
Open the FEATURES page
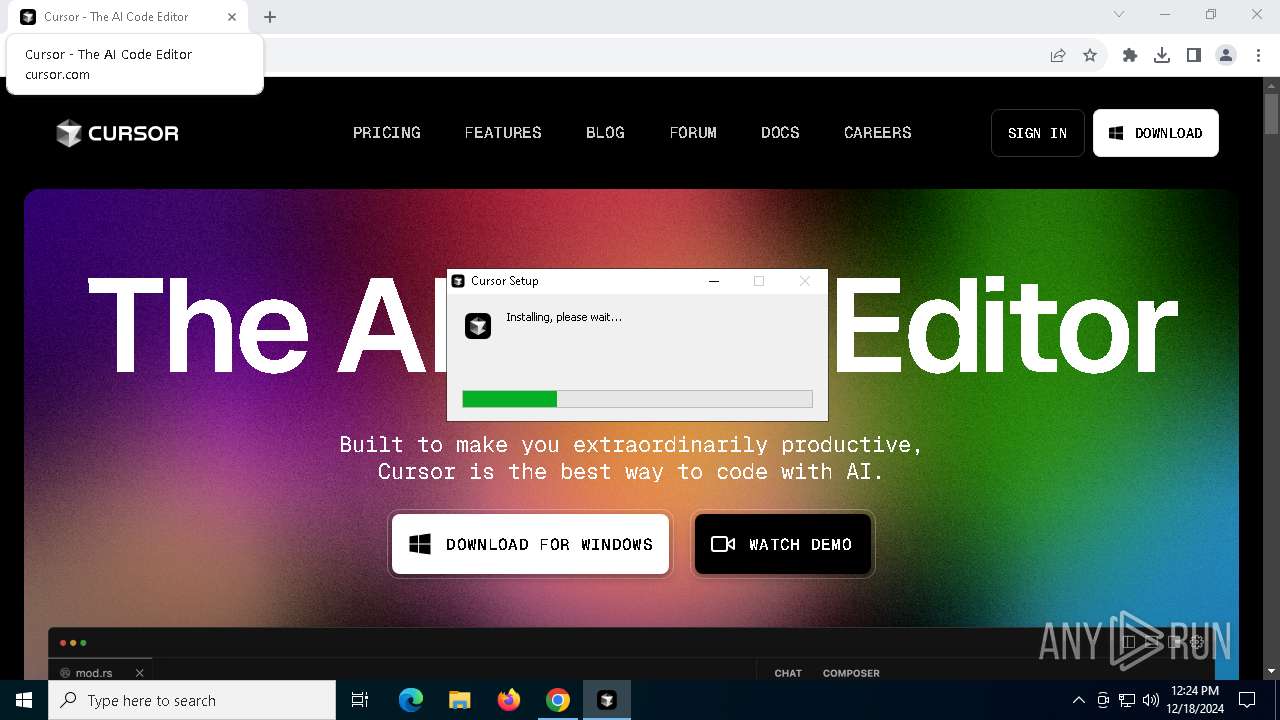[x=503, y=132]
